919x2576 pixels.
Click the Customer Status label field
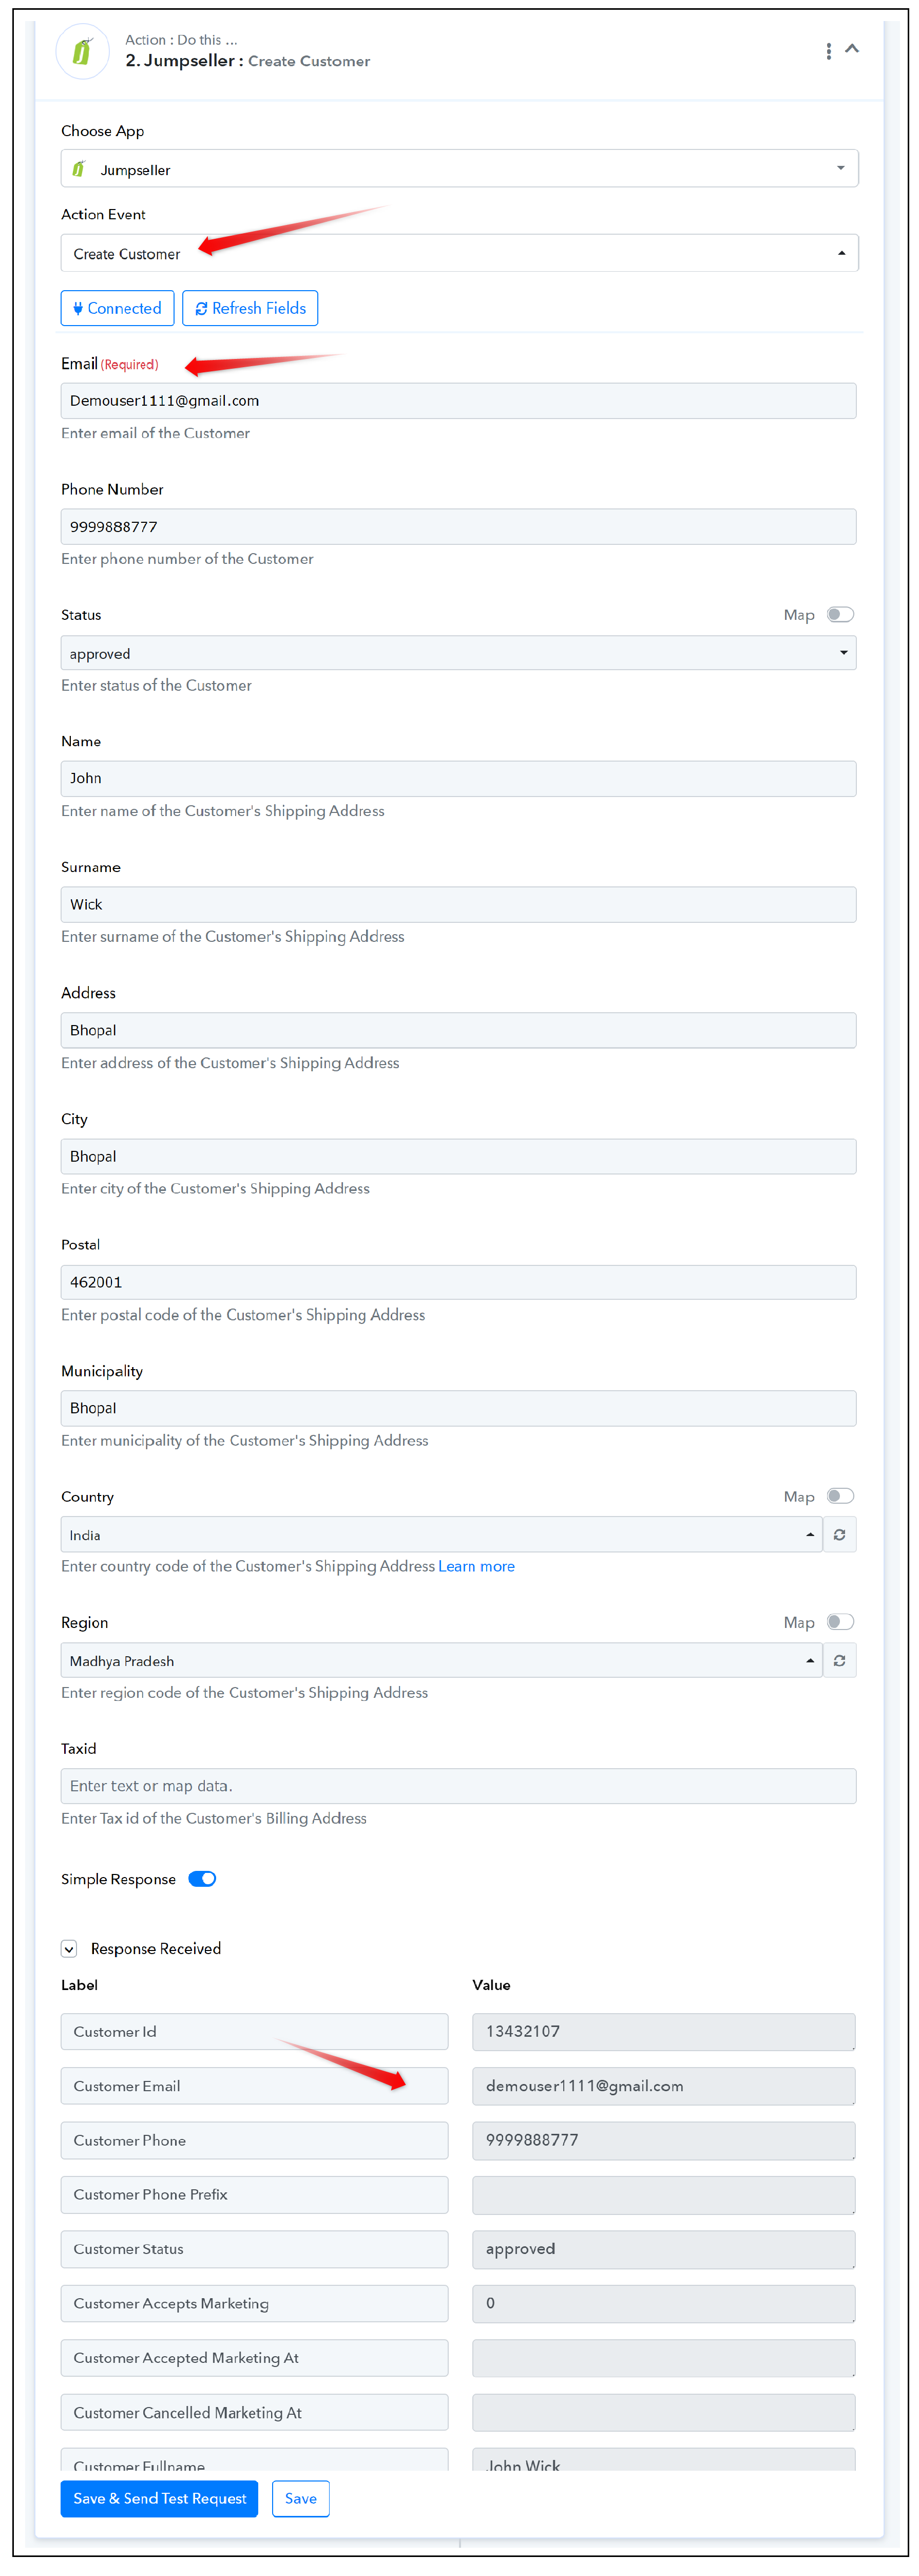[x=254, y=2249]
